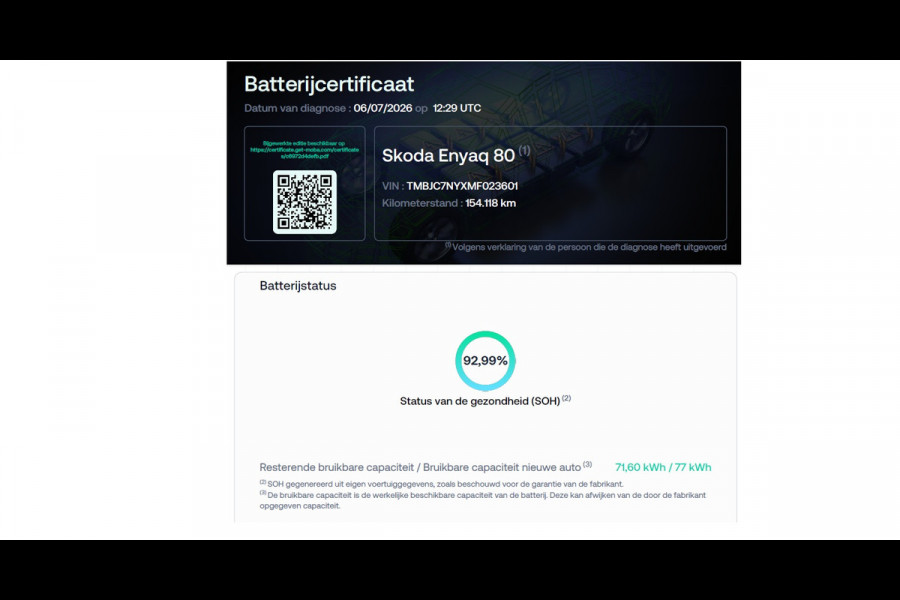Click the Skoda Enyaq 80 title
900x600 pixels.
(x=448, y=156)
